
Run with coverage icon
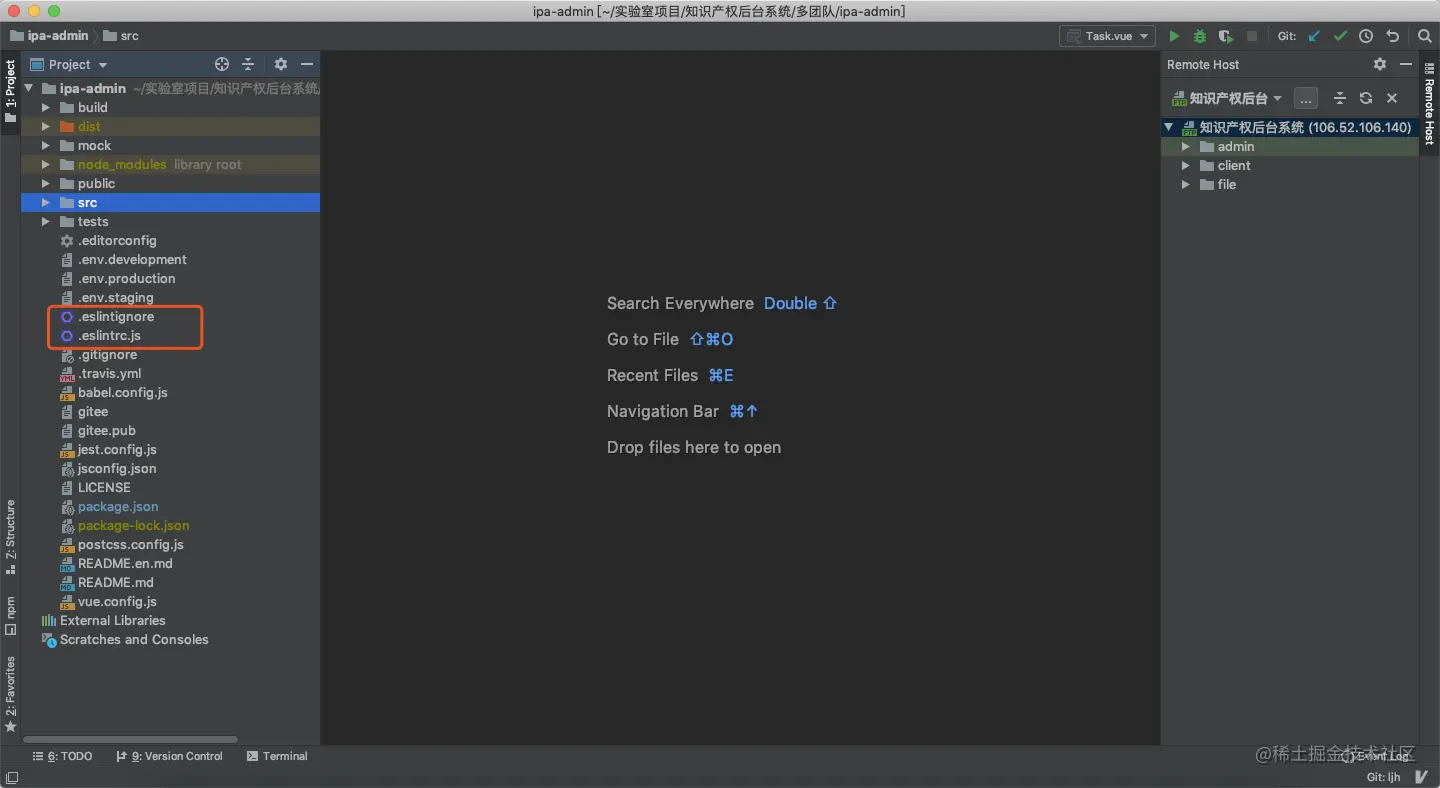pos(1226,36)
